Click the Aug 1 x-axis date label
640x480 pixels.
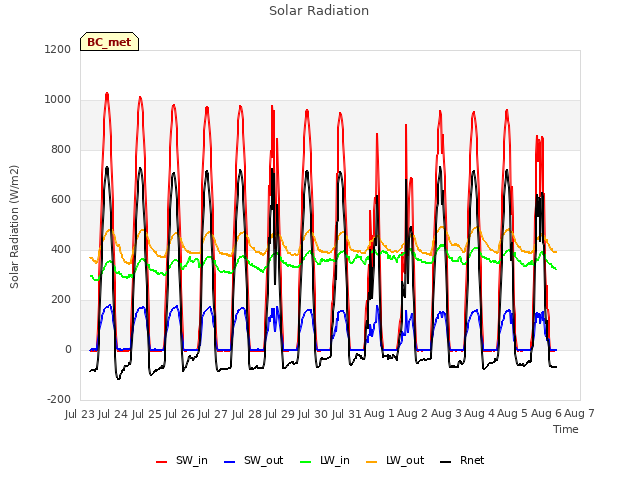point(379,414)
